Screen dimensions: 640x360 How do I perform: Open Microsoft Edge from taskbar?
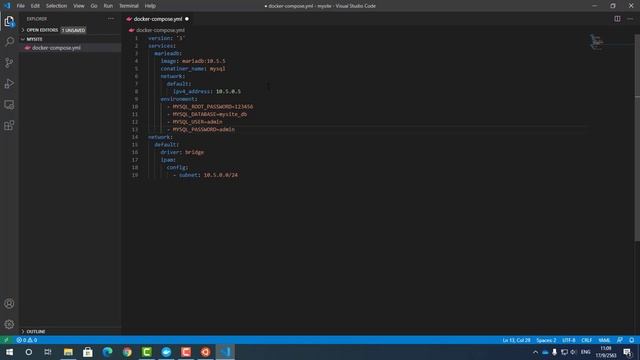click(x=107, y=352)
